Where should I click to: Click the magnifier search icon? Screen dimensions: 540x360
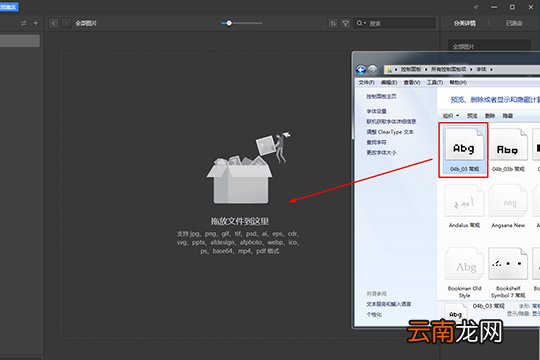360,23
